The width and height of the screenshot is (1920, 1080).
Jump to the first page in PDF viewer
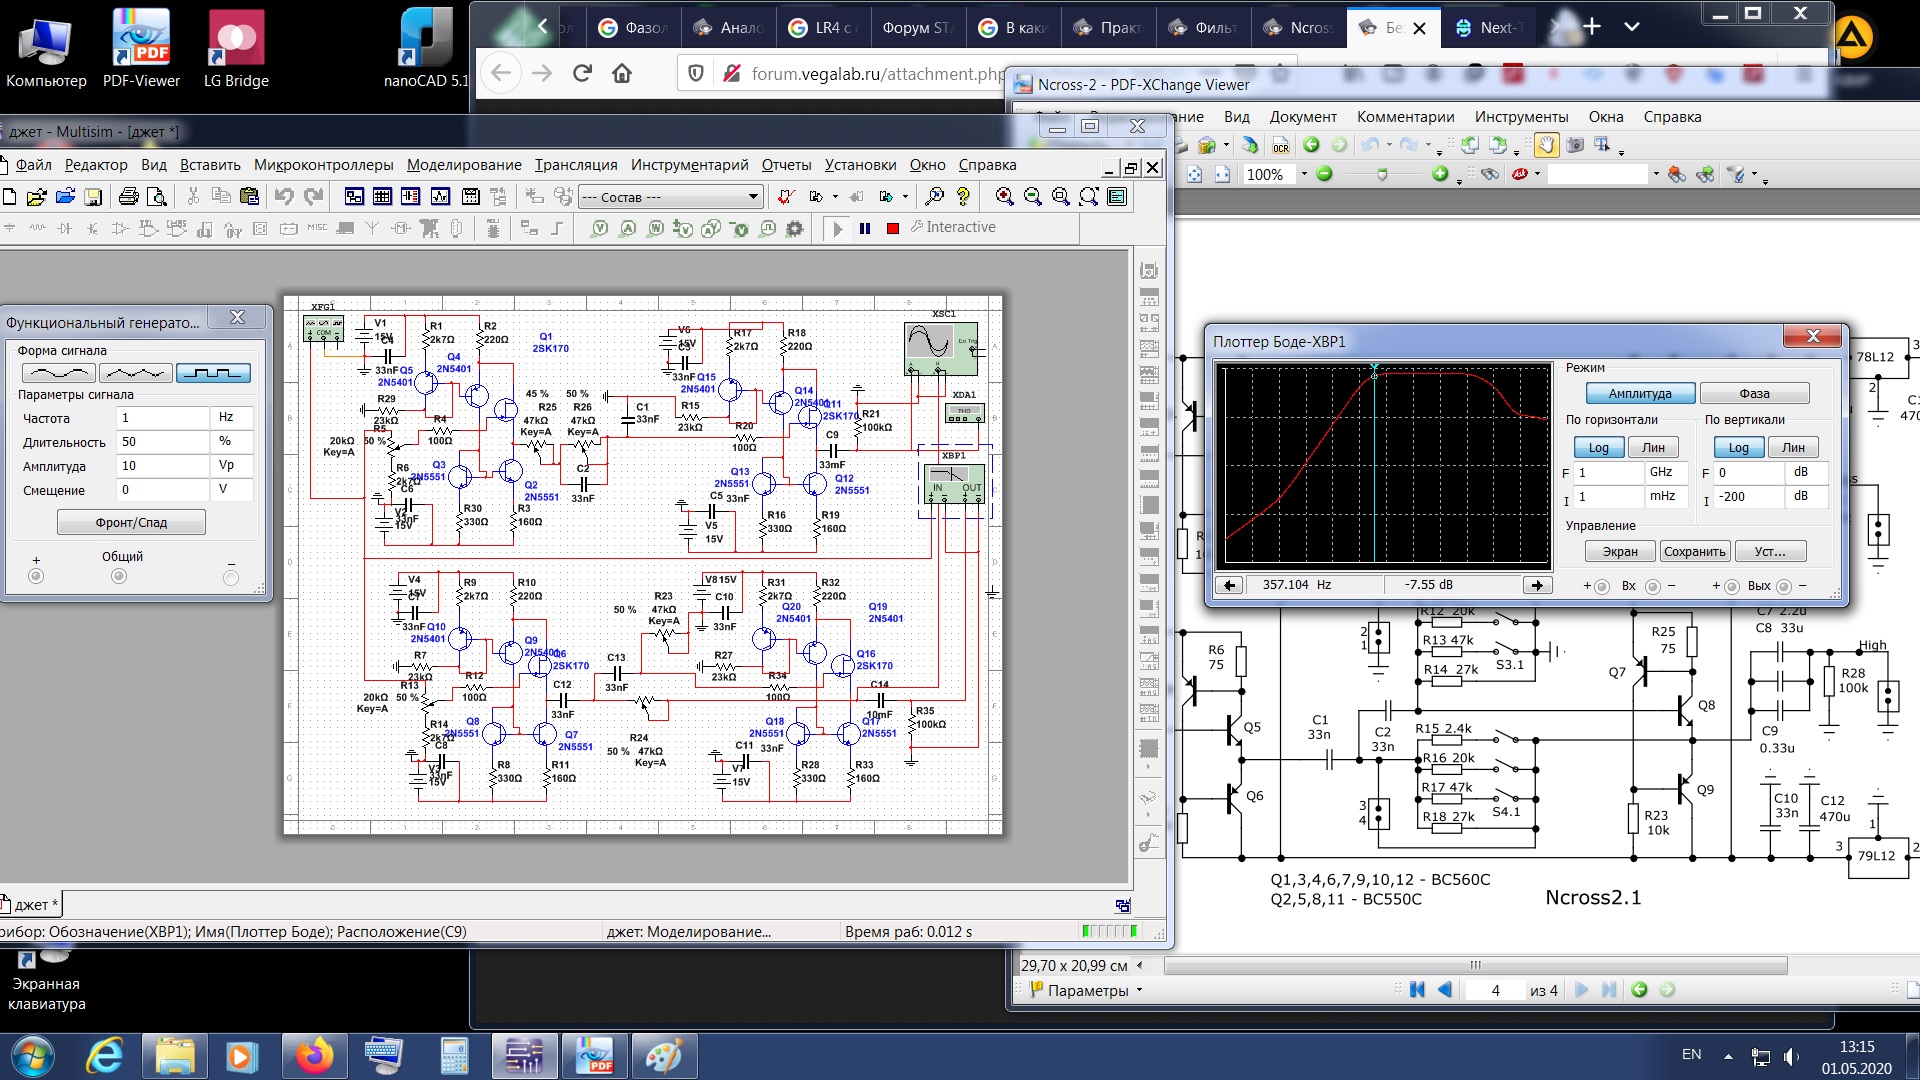point(1417,990)
